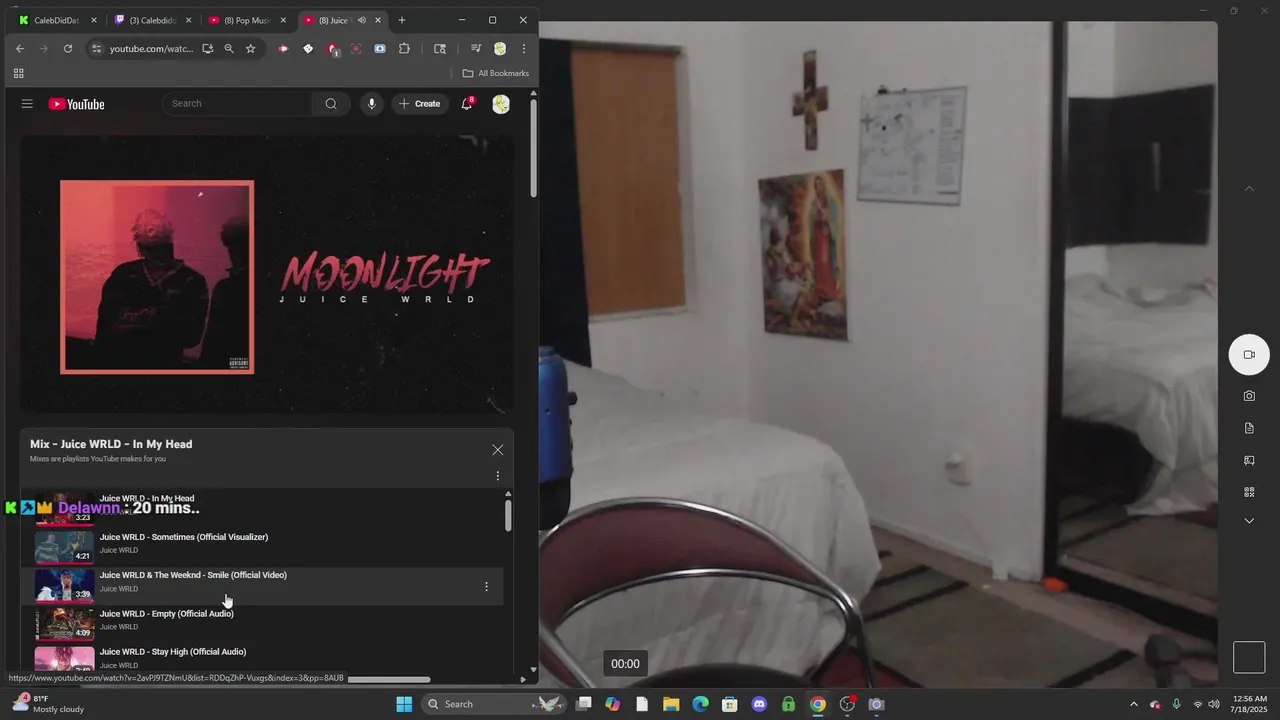The image size is (1280, 720).
Task: Open the Chrome three-dot menu
Action: 524,48
